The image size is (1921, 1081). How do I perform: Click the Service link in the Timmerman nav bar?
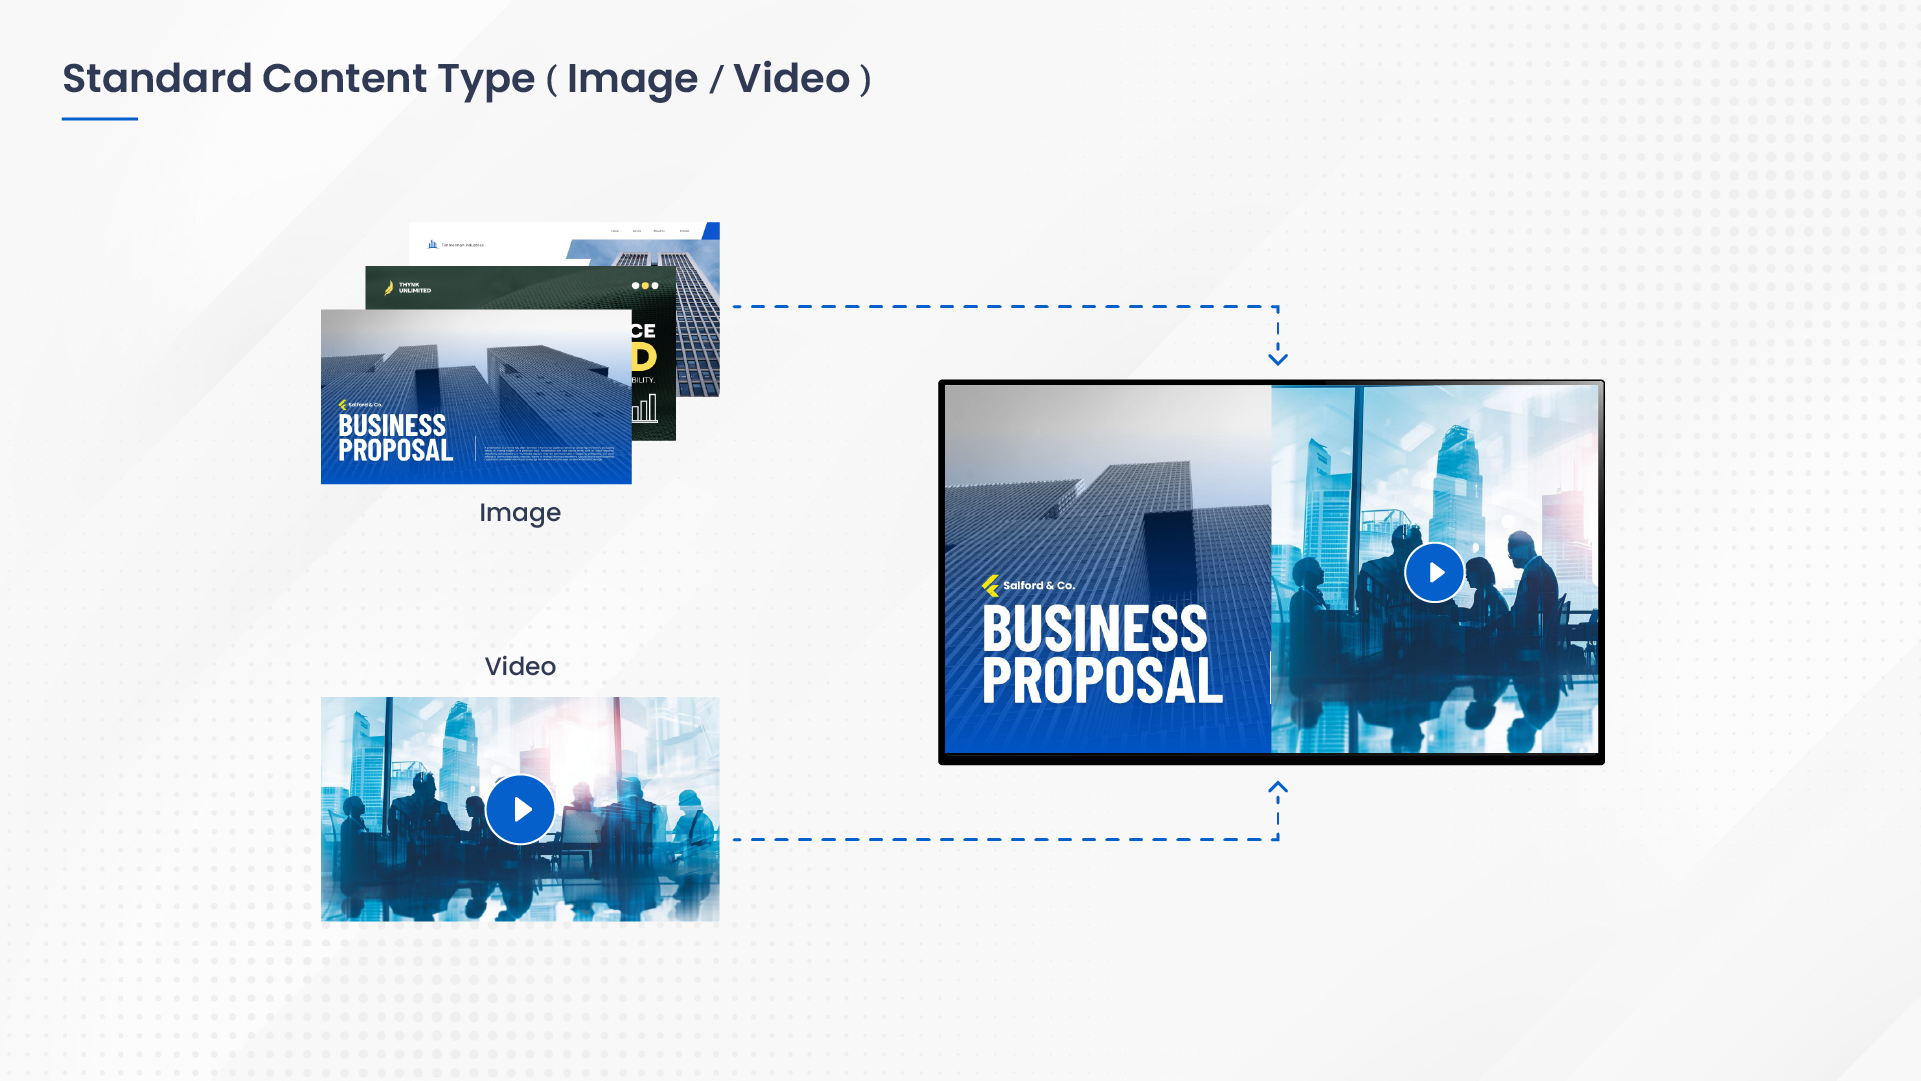[637, 230]
